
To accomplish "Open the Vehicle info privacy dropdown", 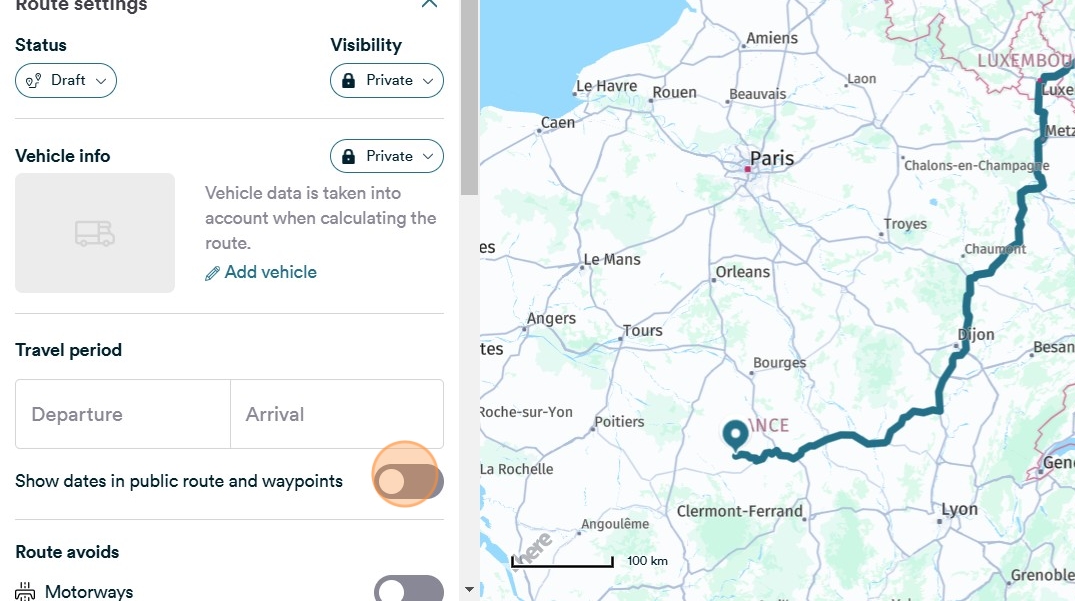I will point(387,157).
